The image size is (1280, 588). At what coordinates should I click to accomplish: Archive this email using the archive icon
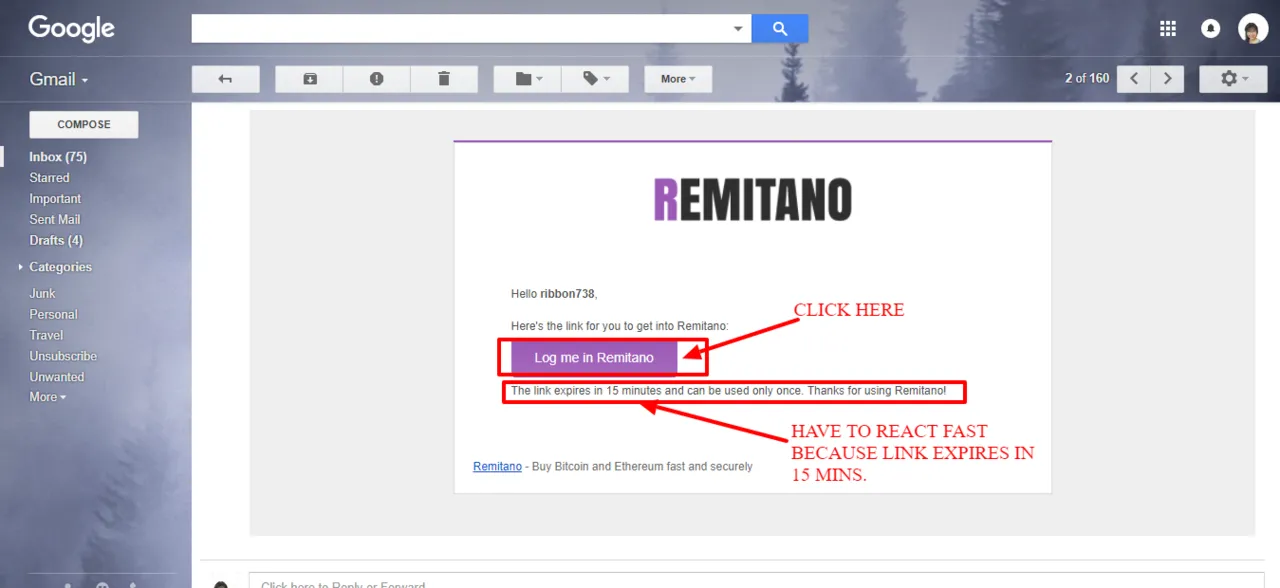[309, 79]
